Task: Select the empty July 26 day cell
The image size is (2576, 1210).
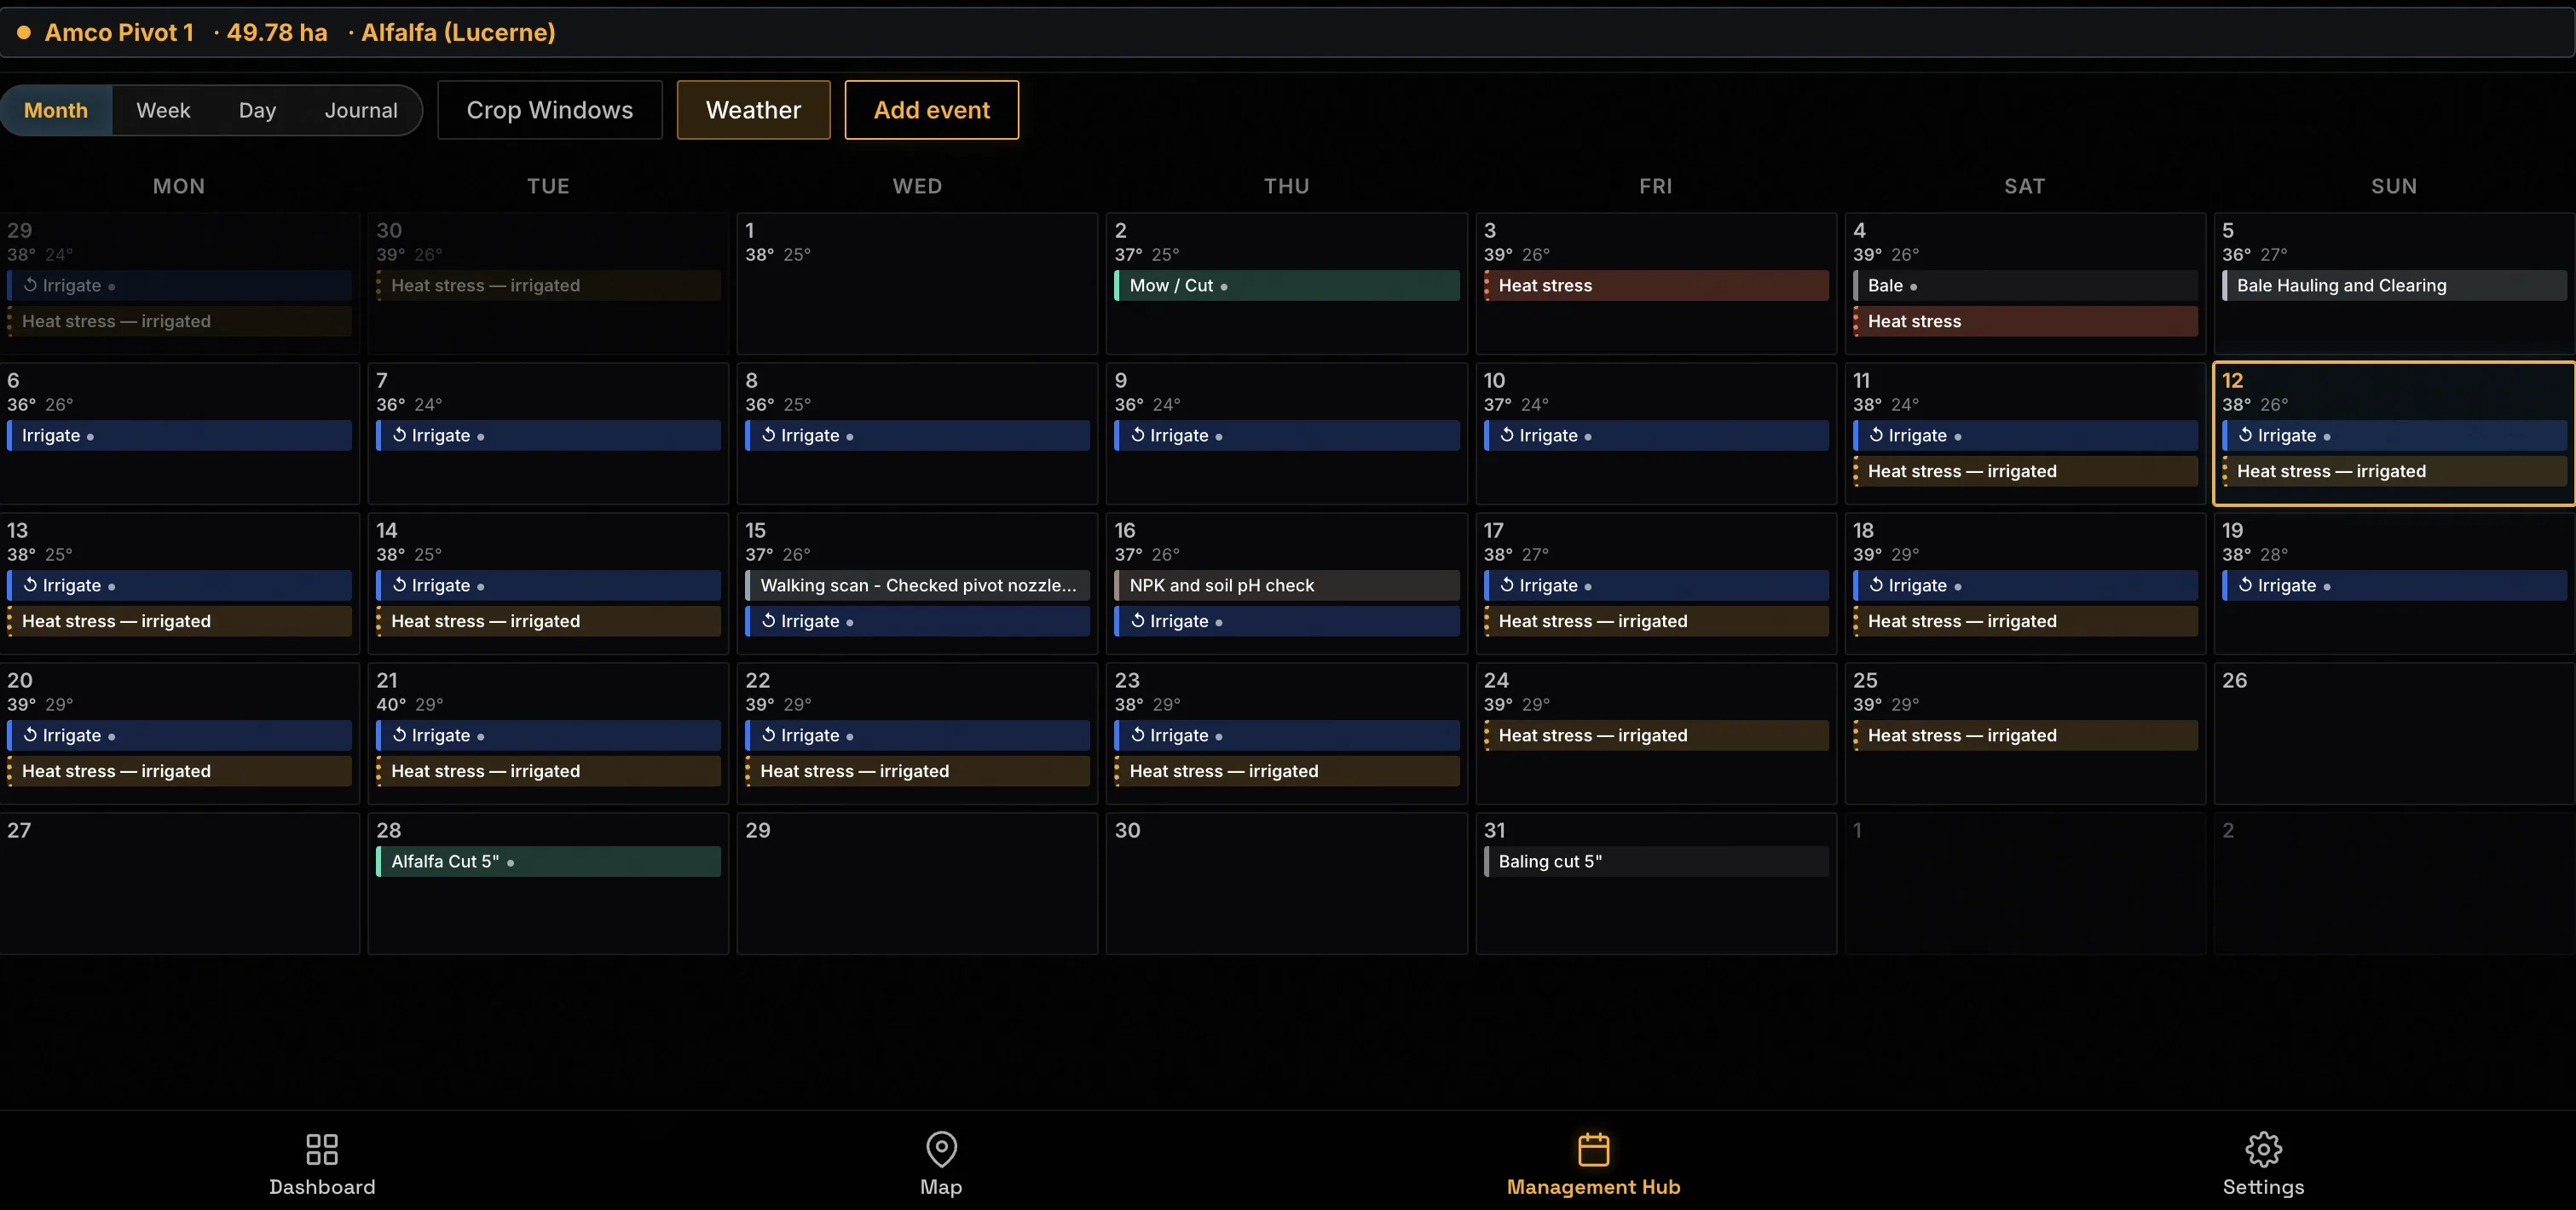Action: coord(2394,733)
